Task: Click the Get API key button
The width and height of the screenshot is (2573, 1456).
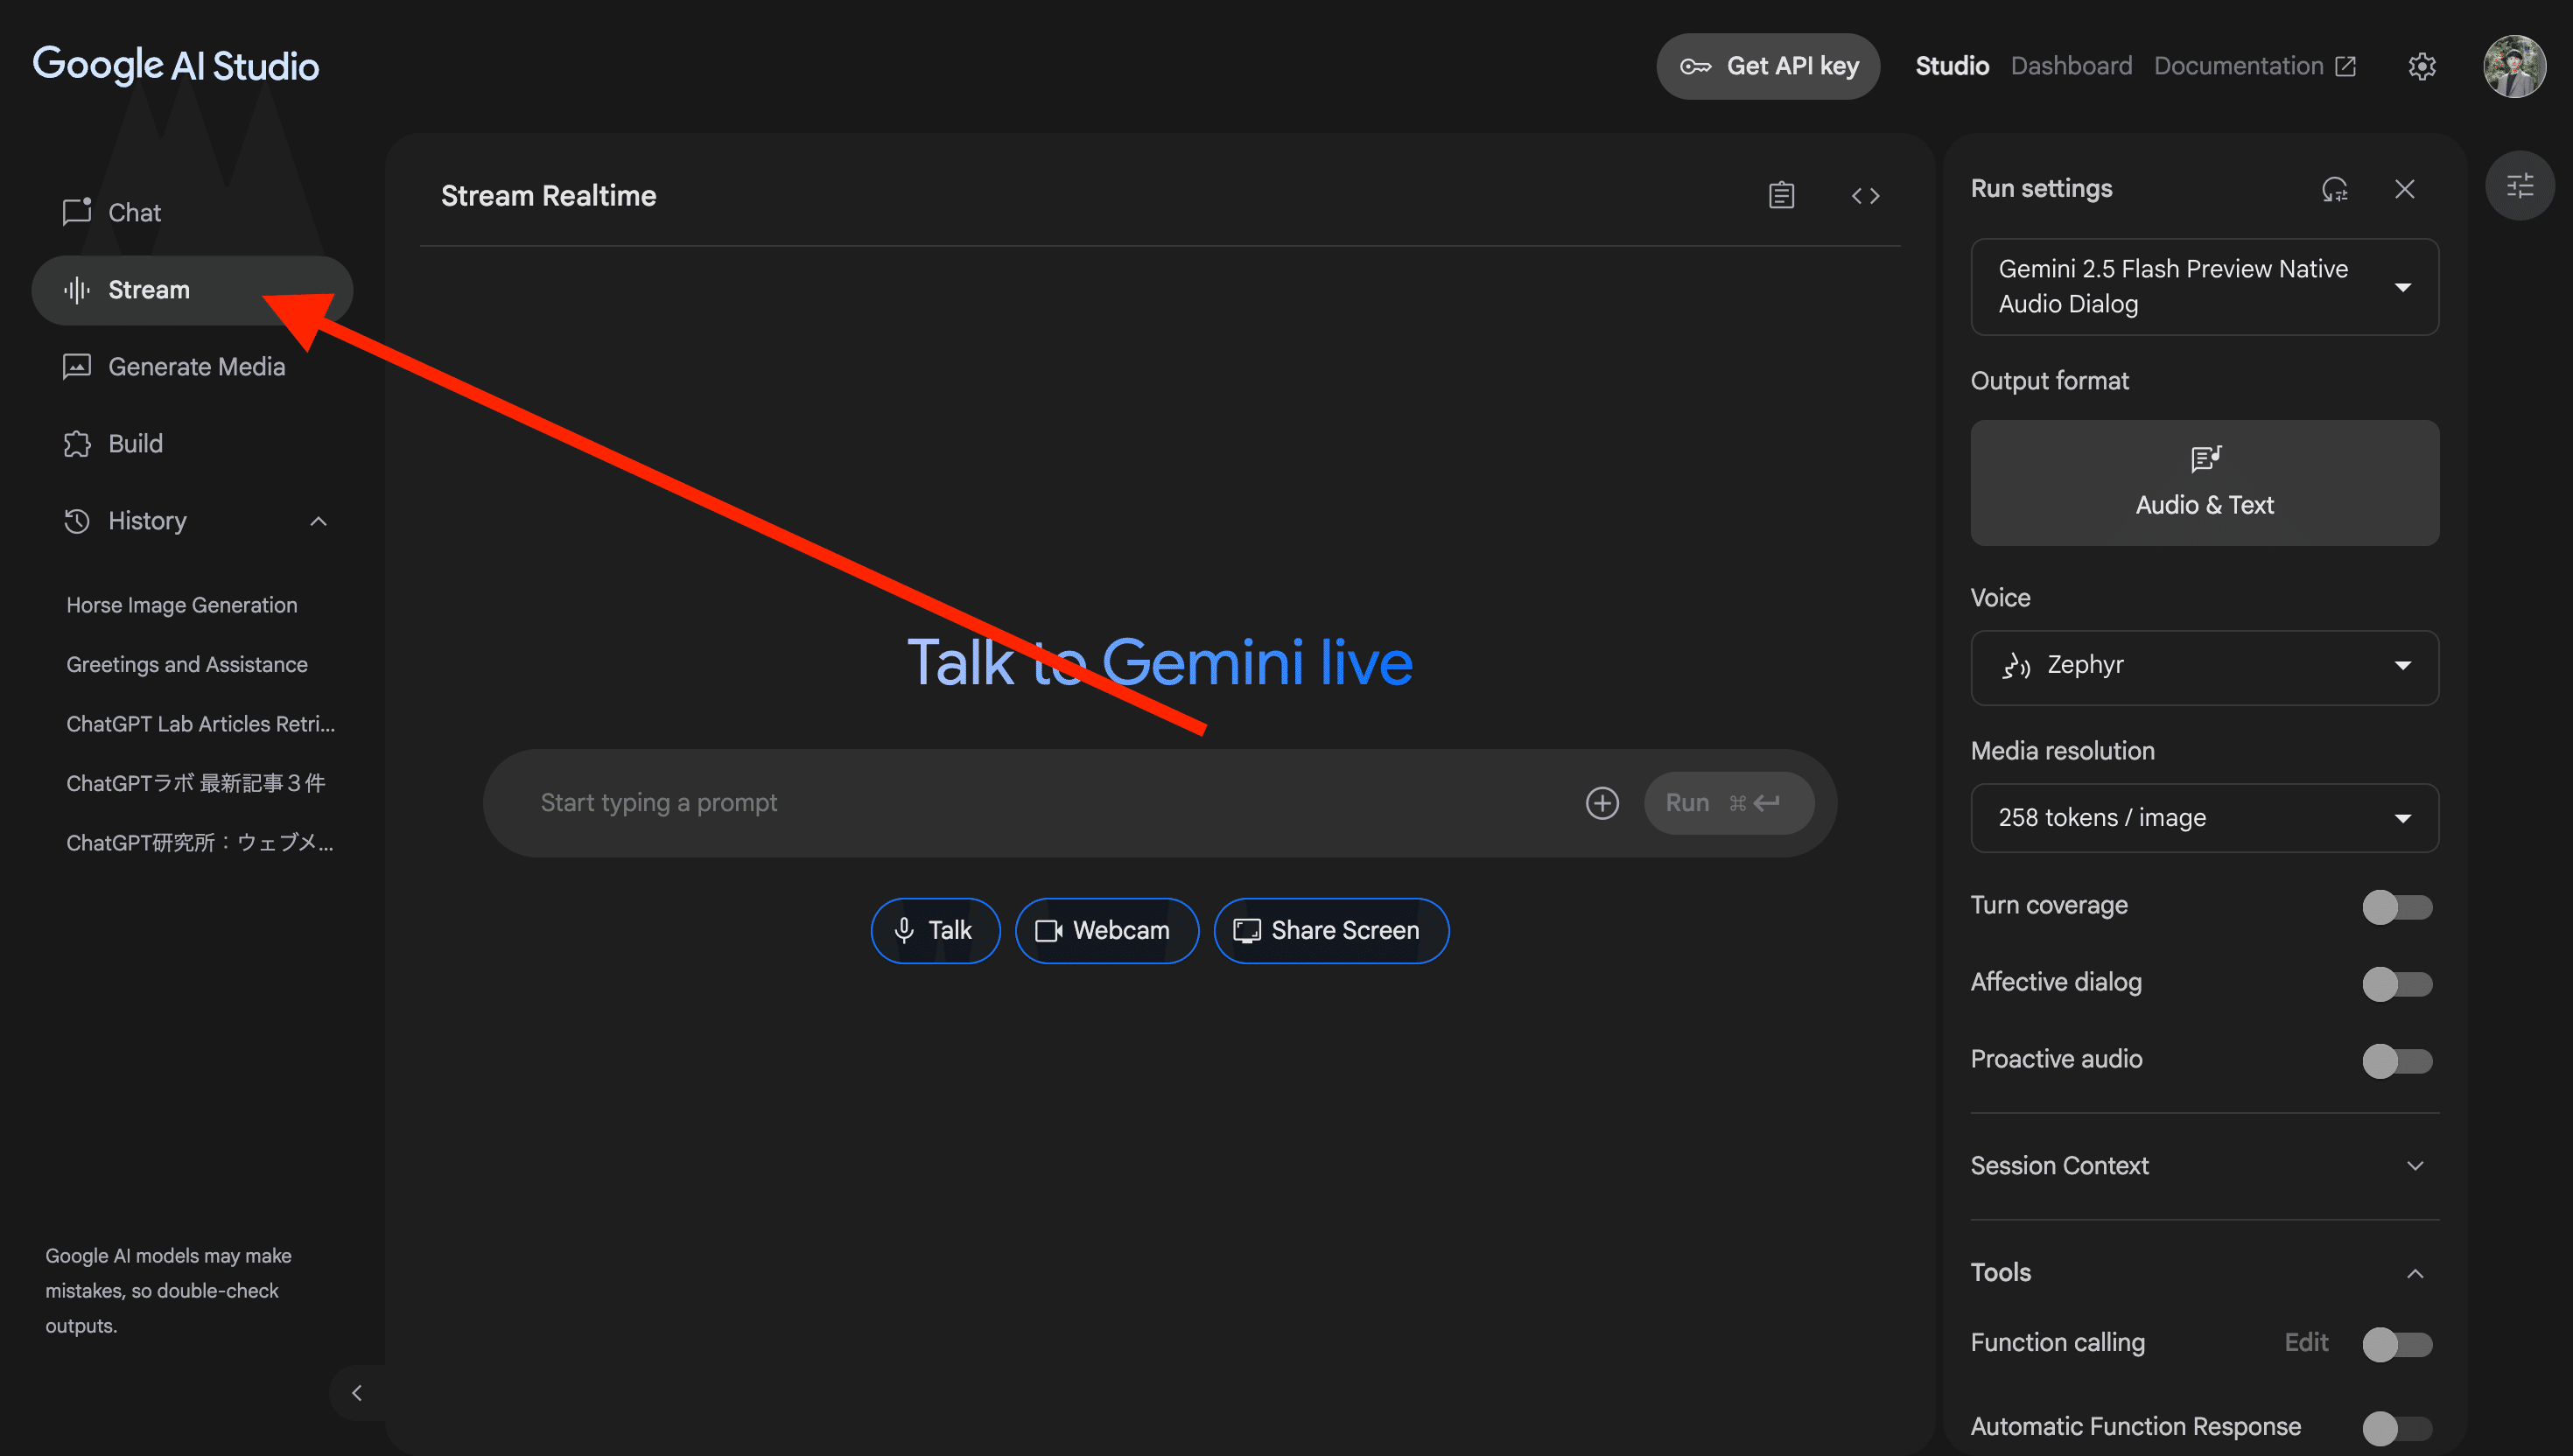Action: point(1768,66)
